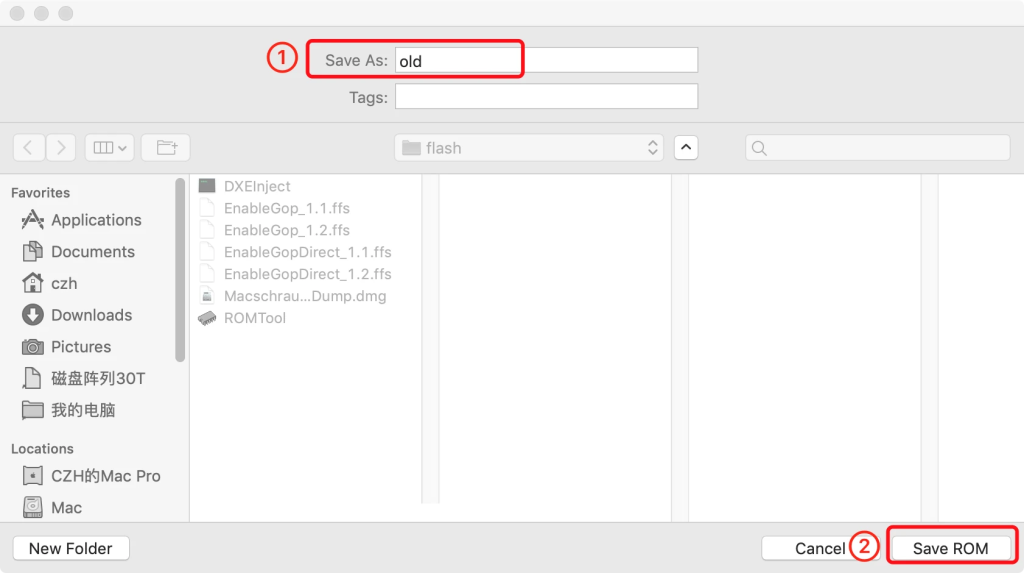Click the search field
This screenshot has width=1024, height=573.
click(x=877, y=148)
